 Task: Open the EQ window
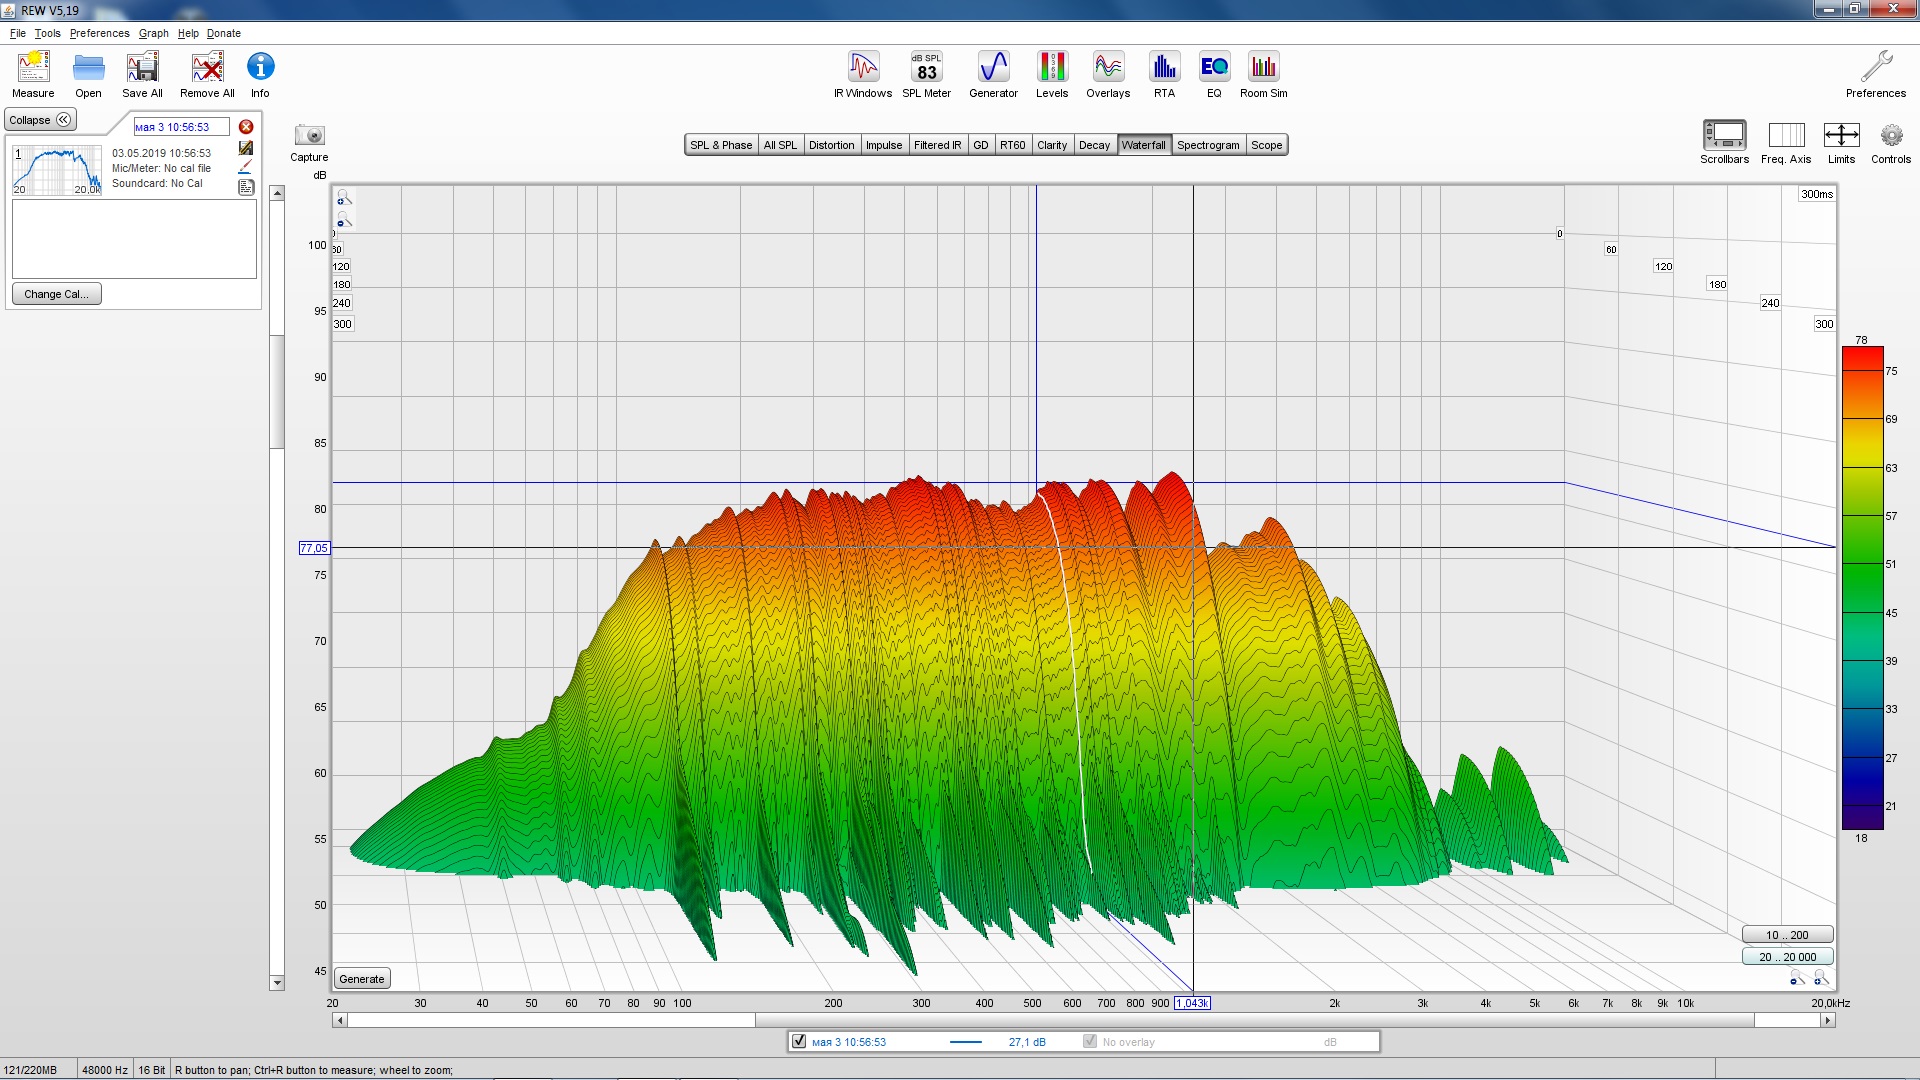pyautogui.click(x=1214, y=68)
